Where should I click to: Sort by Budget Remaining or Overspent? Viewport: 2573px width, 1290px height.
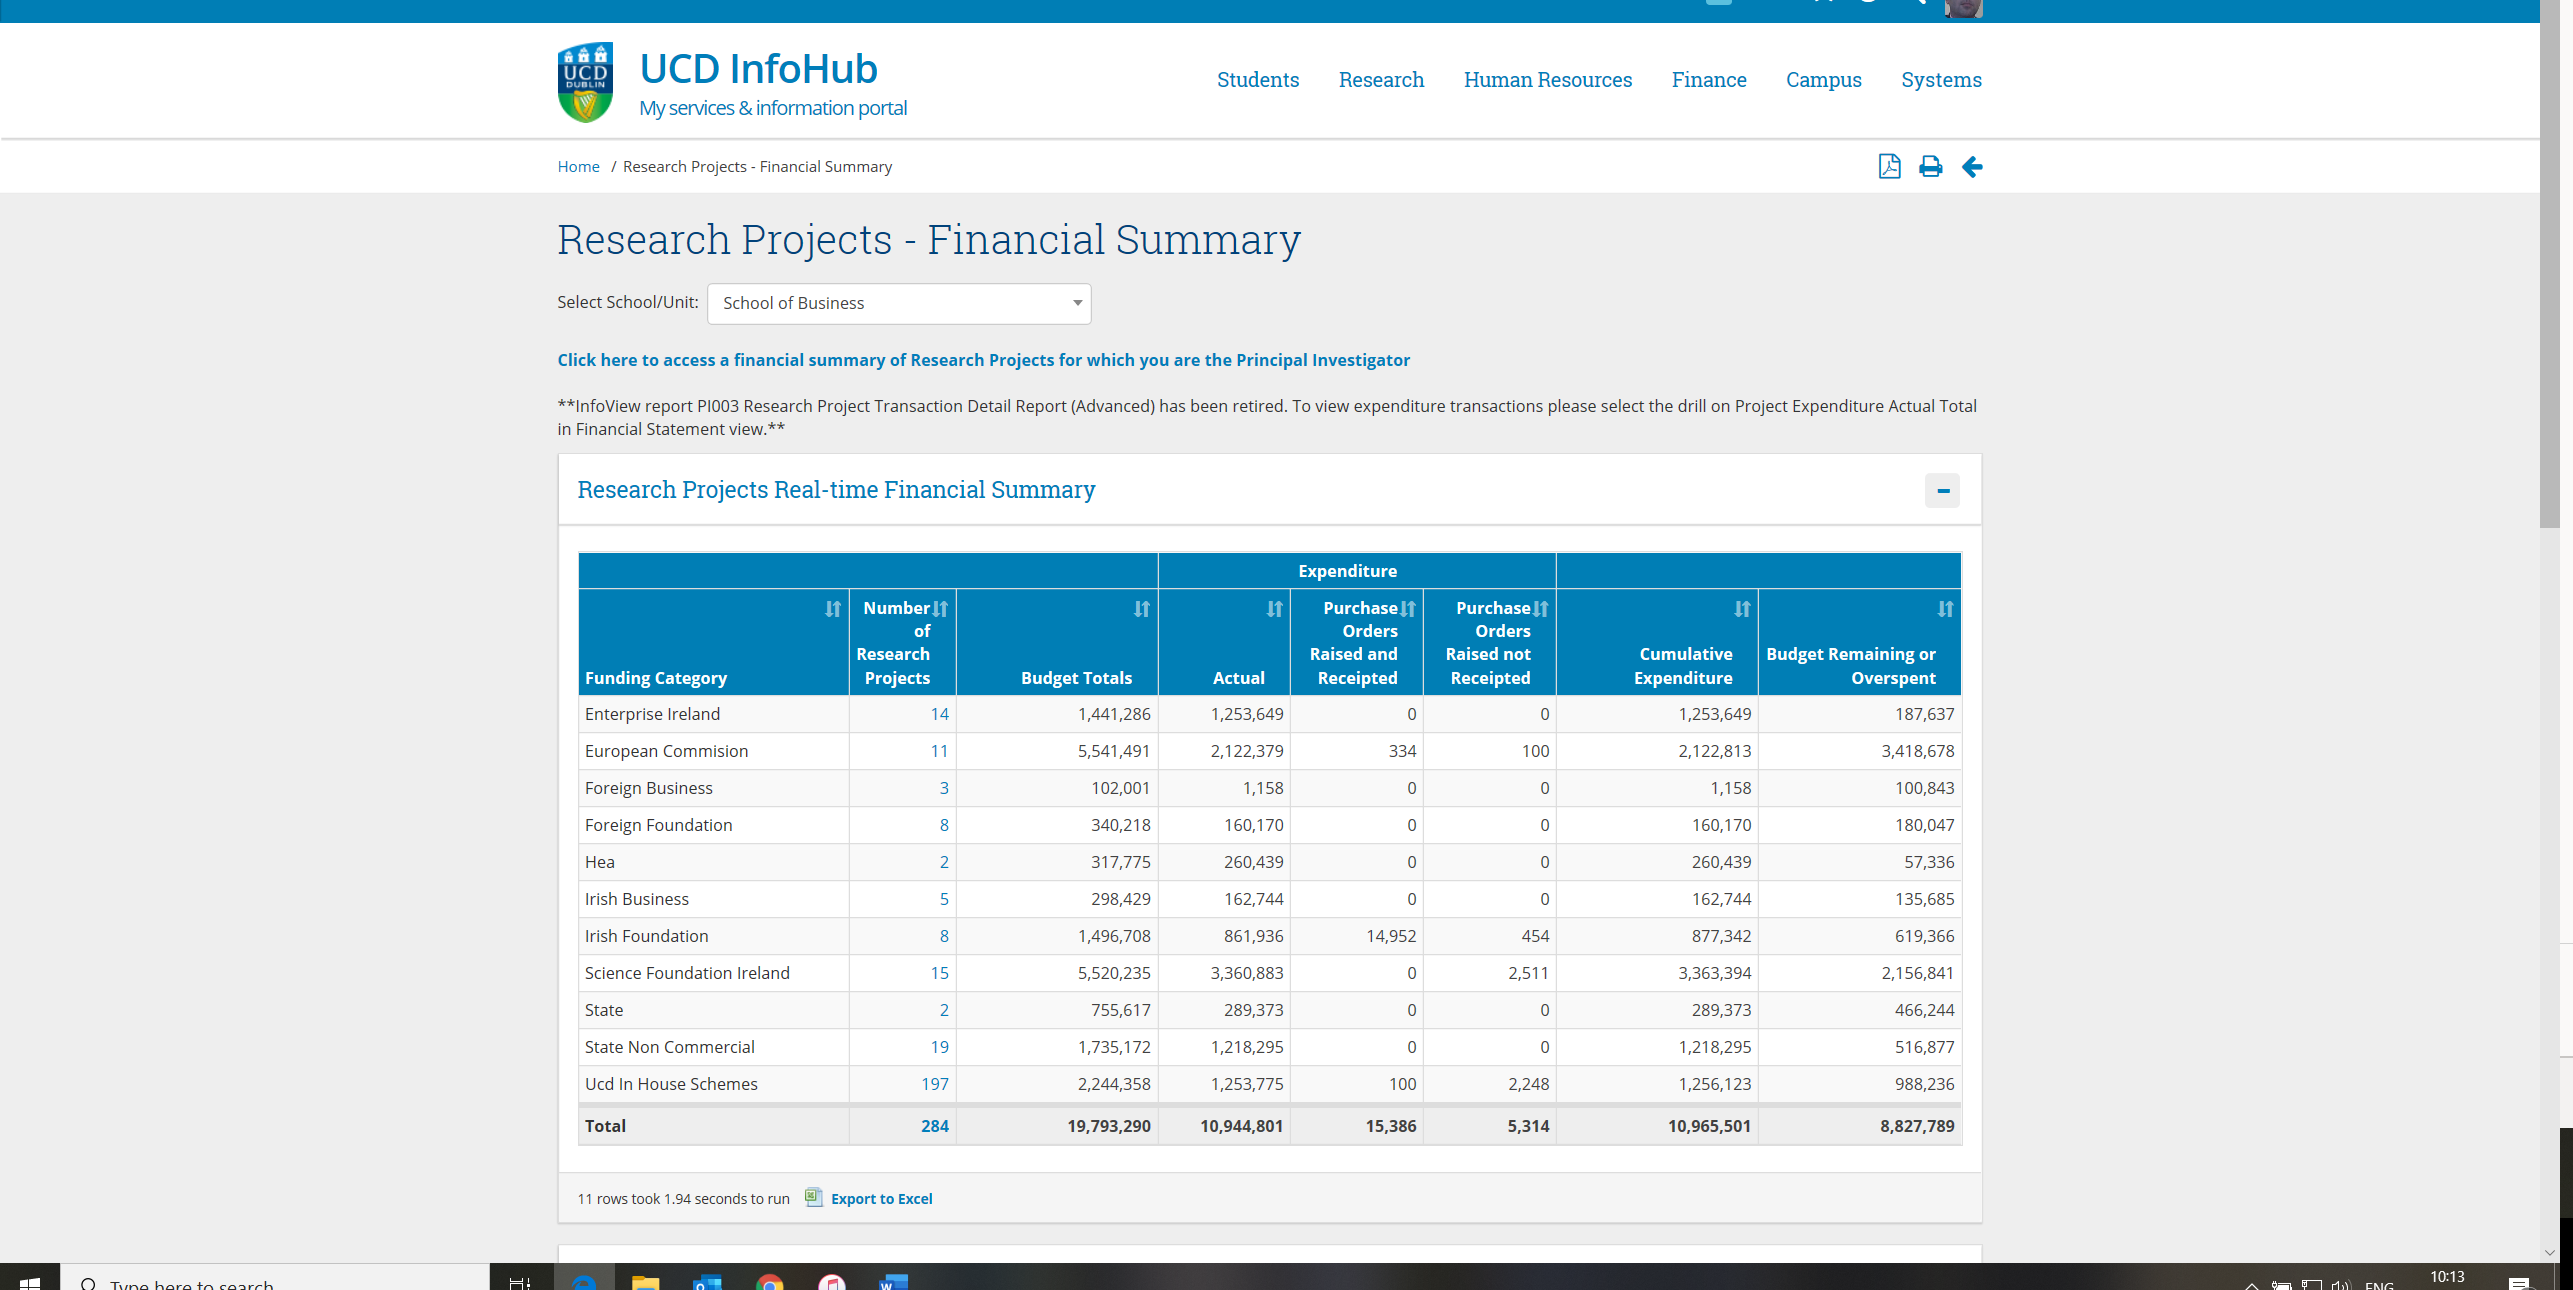(1946, 609)
